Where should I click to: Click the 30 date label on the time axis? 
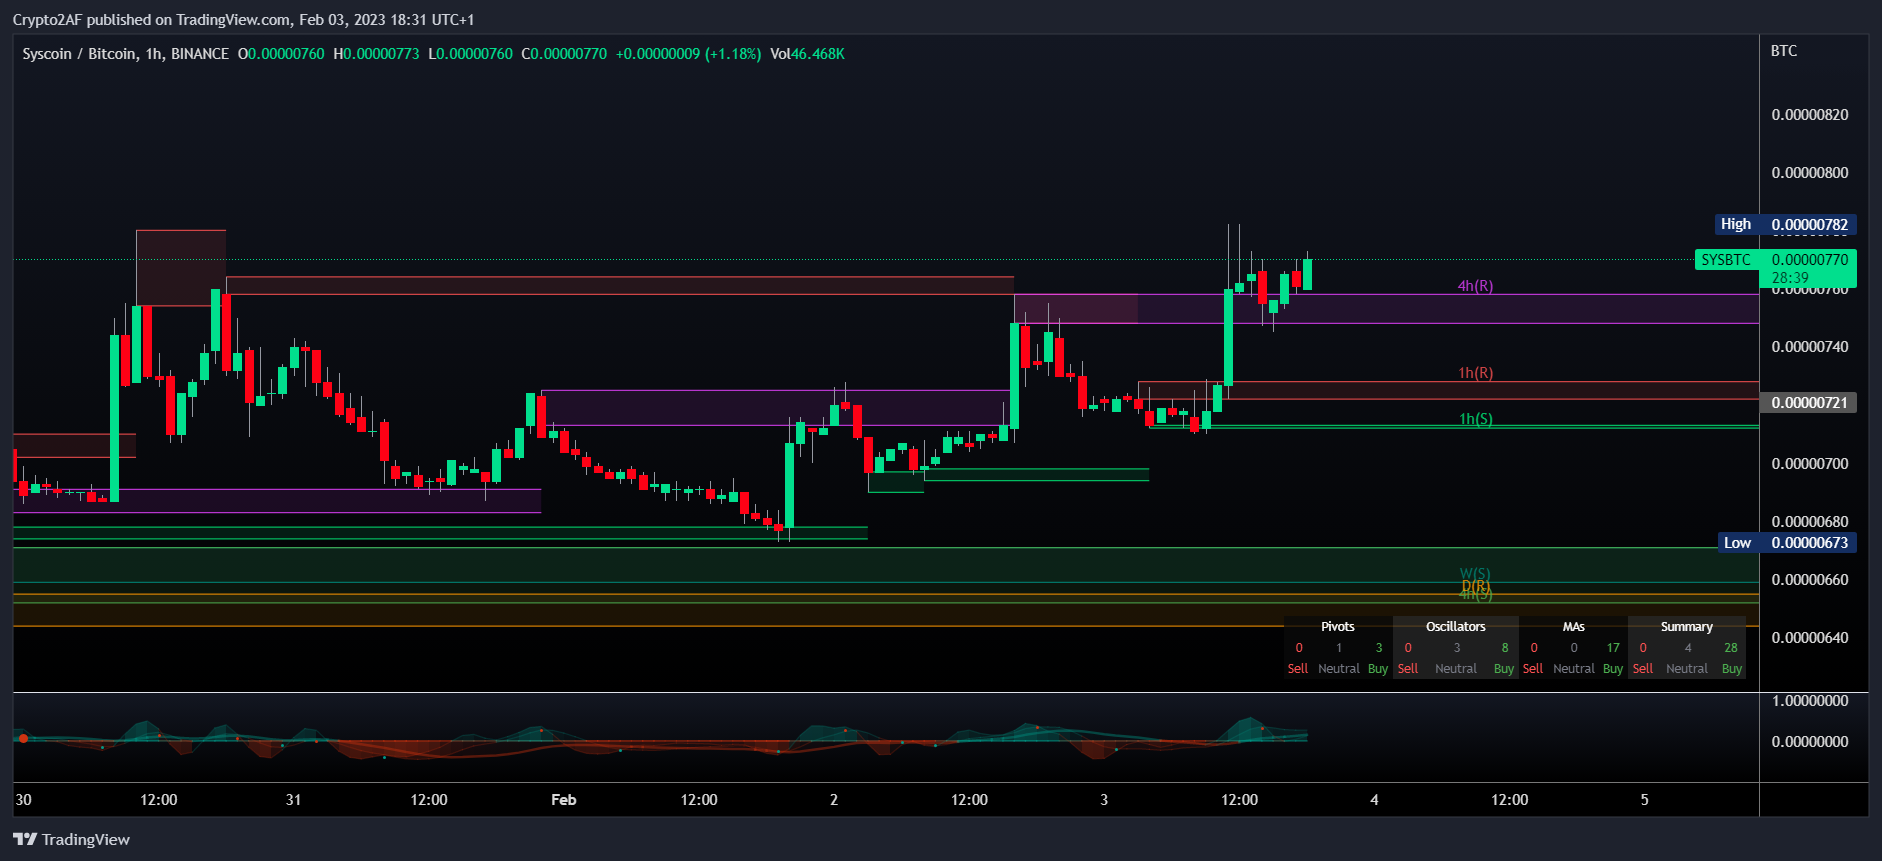(x=23, y=800)
